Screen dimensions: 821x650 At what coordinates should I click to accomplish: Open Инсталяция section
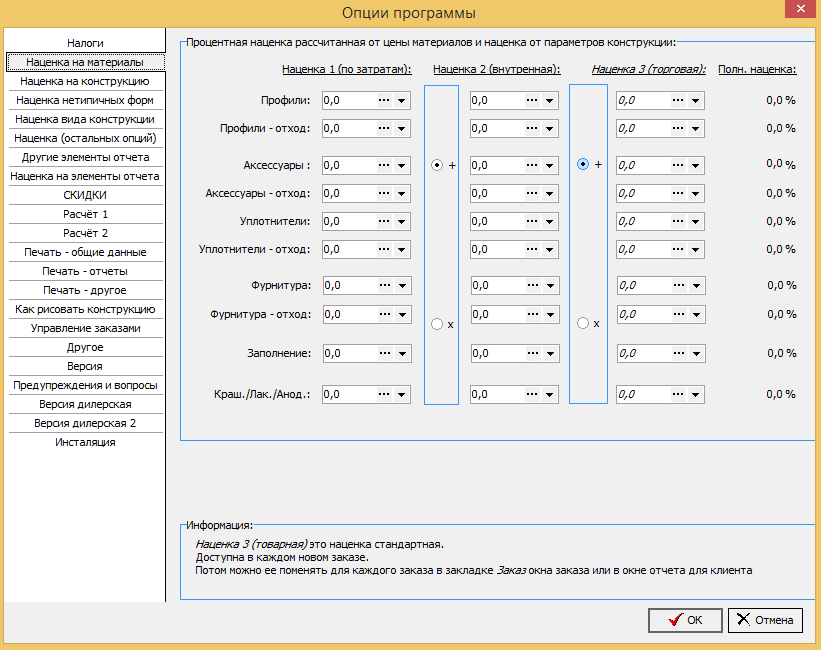pos(85,442)
